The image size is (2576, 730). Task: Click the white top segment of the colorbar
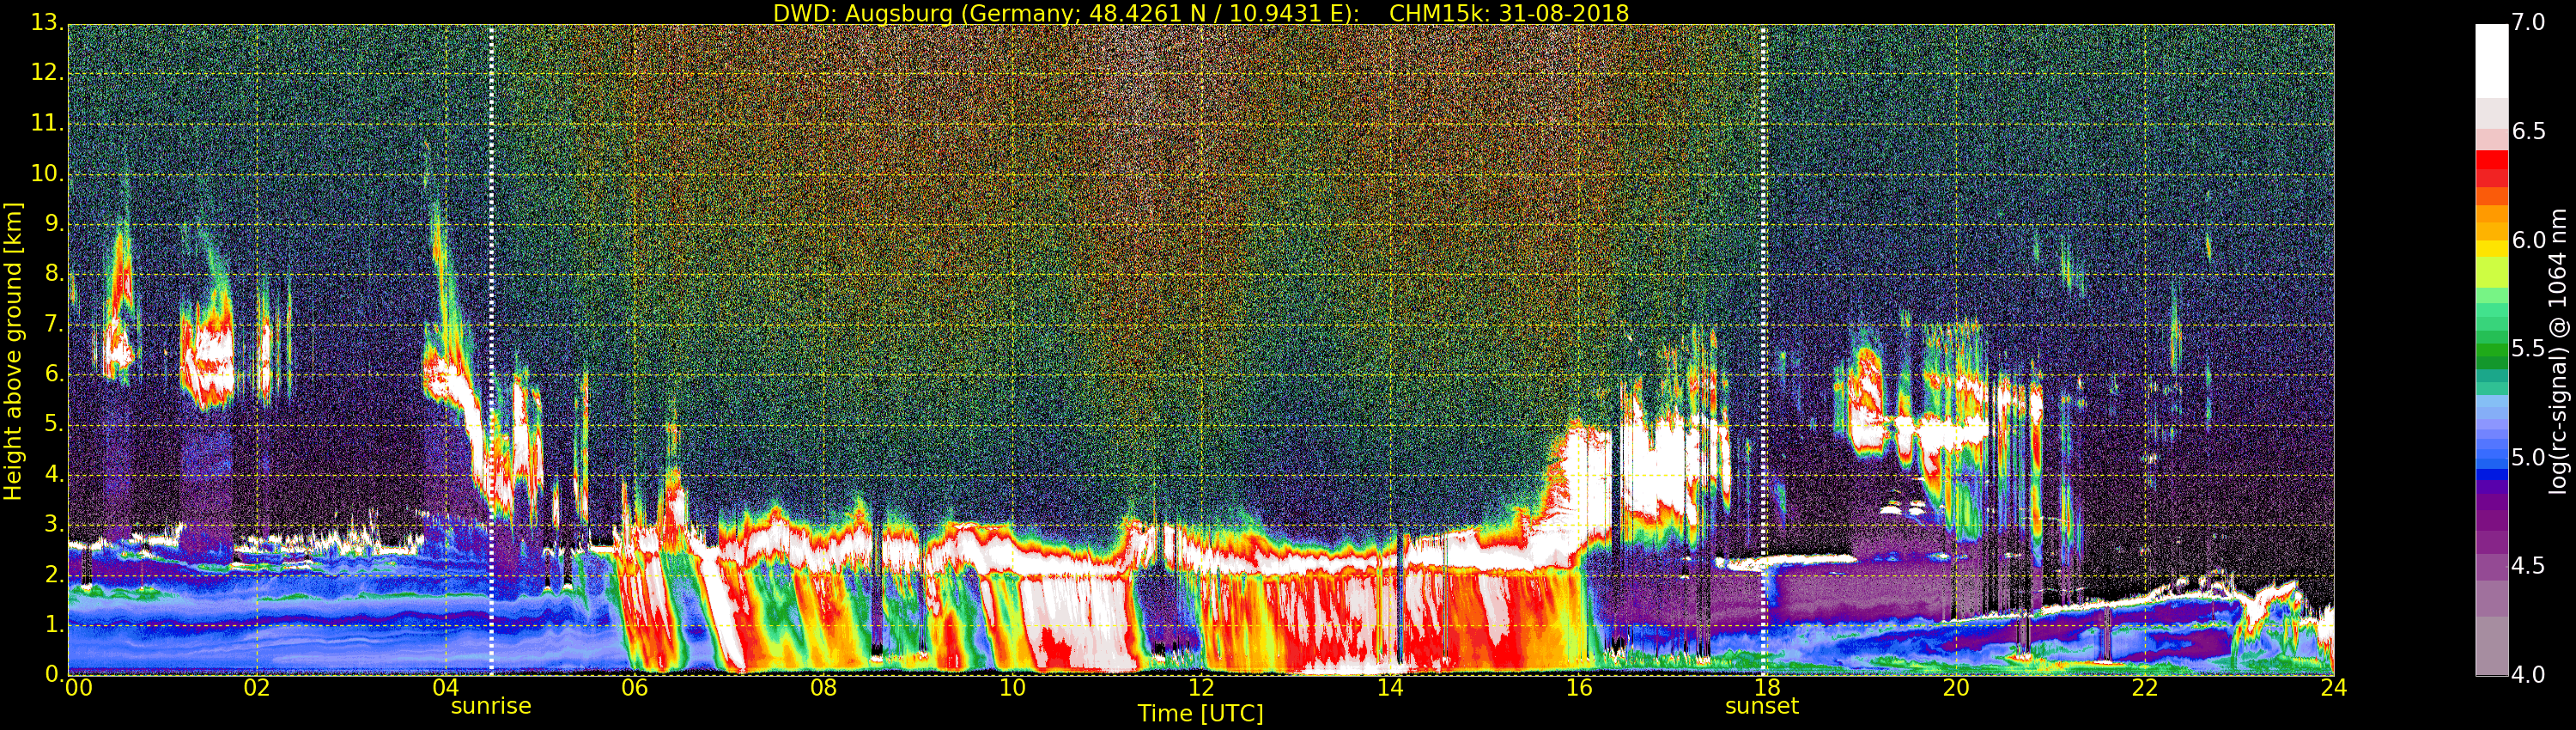click(2492, 60)
